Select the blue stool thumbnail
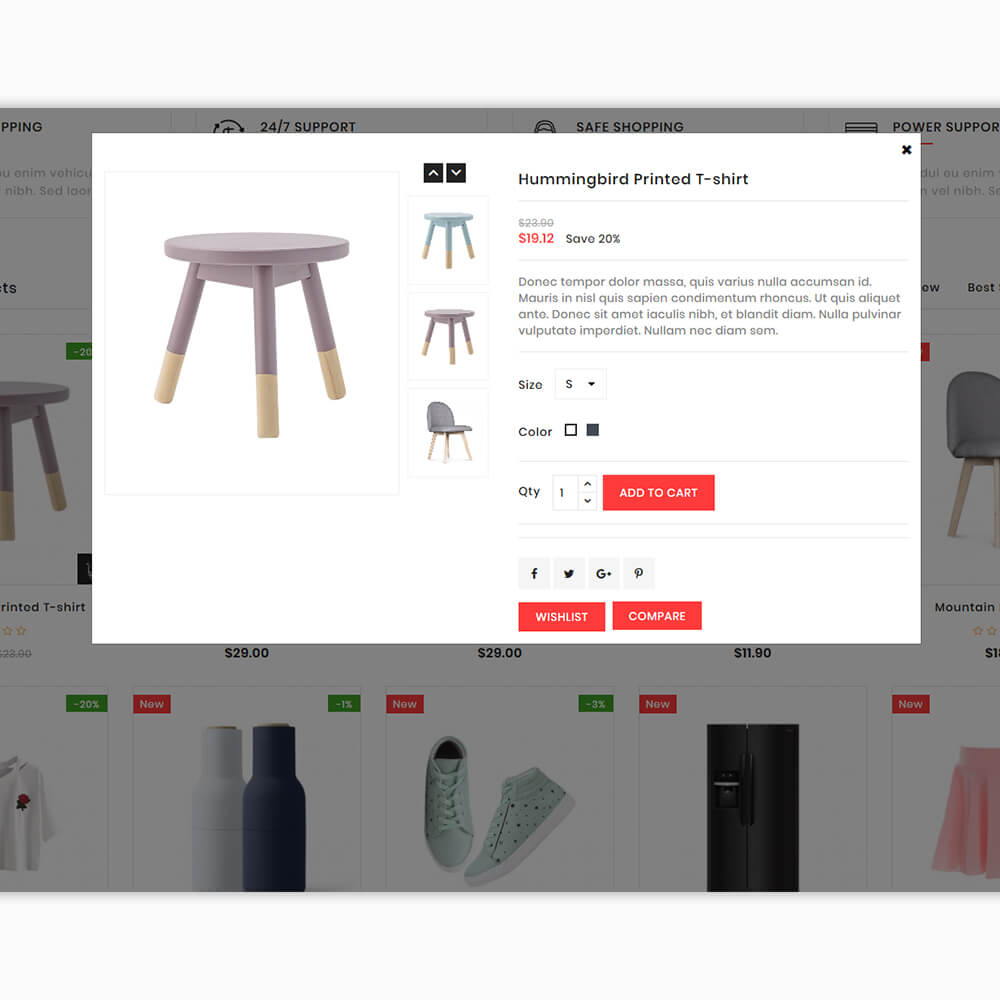The height and width of the screenshot is (1000, 1000). [x=448, y=240]
